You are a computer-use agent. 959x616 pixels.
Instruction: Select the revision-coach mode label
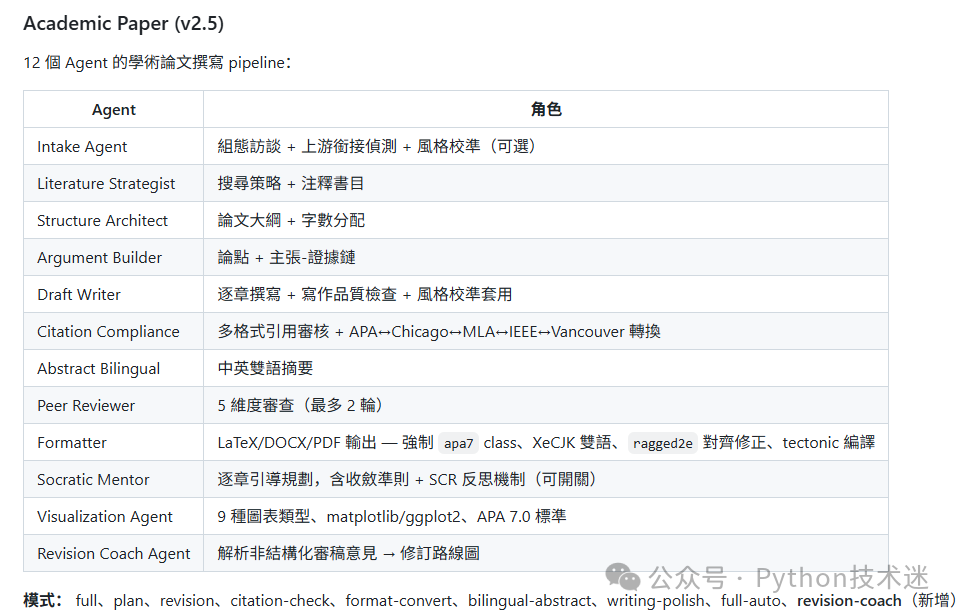click(849, 601)
